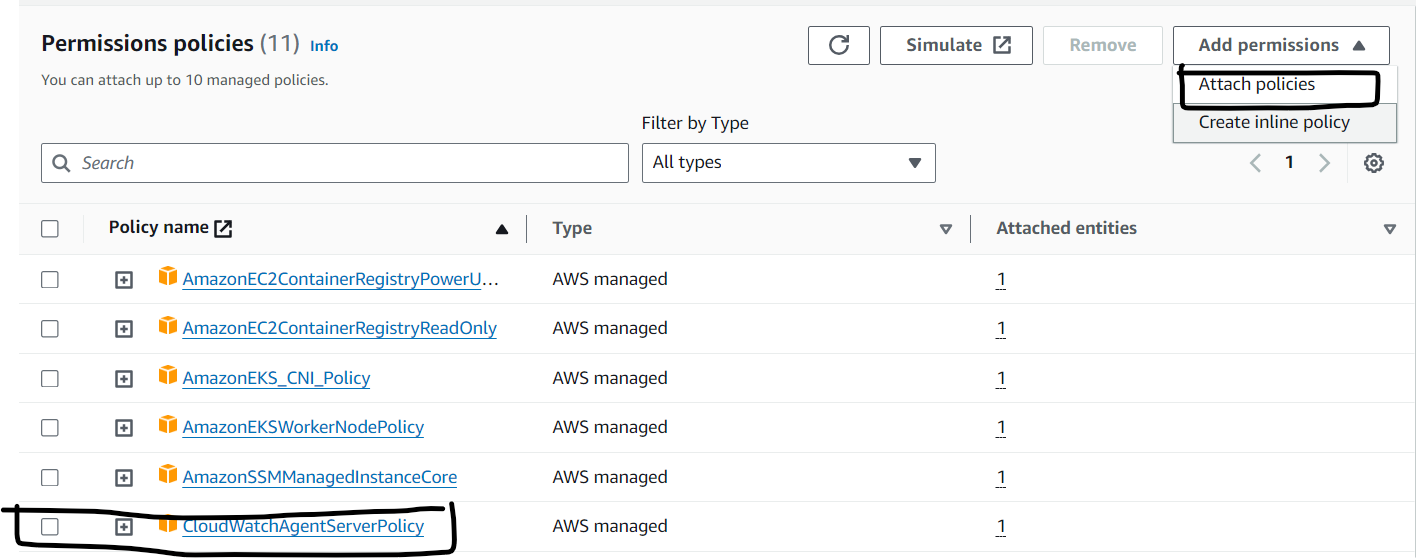Tick the AmazonSSMManagedInstanceCore row checkbox
Screen dimensions: 1416x558
click(50, 478)
